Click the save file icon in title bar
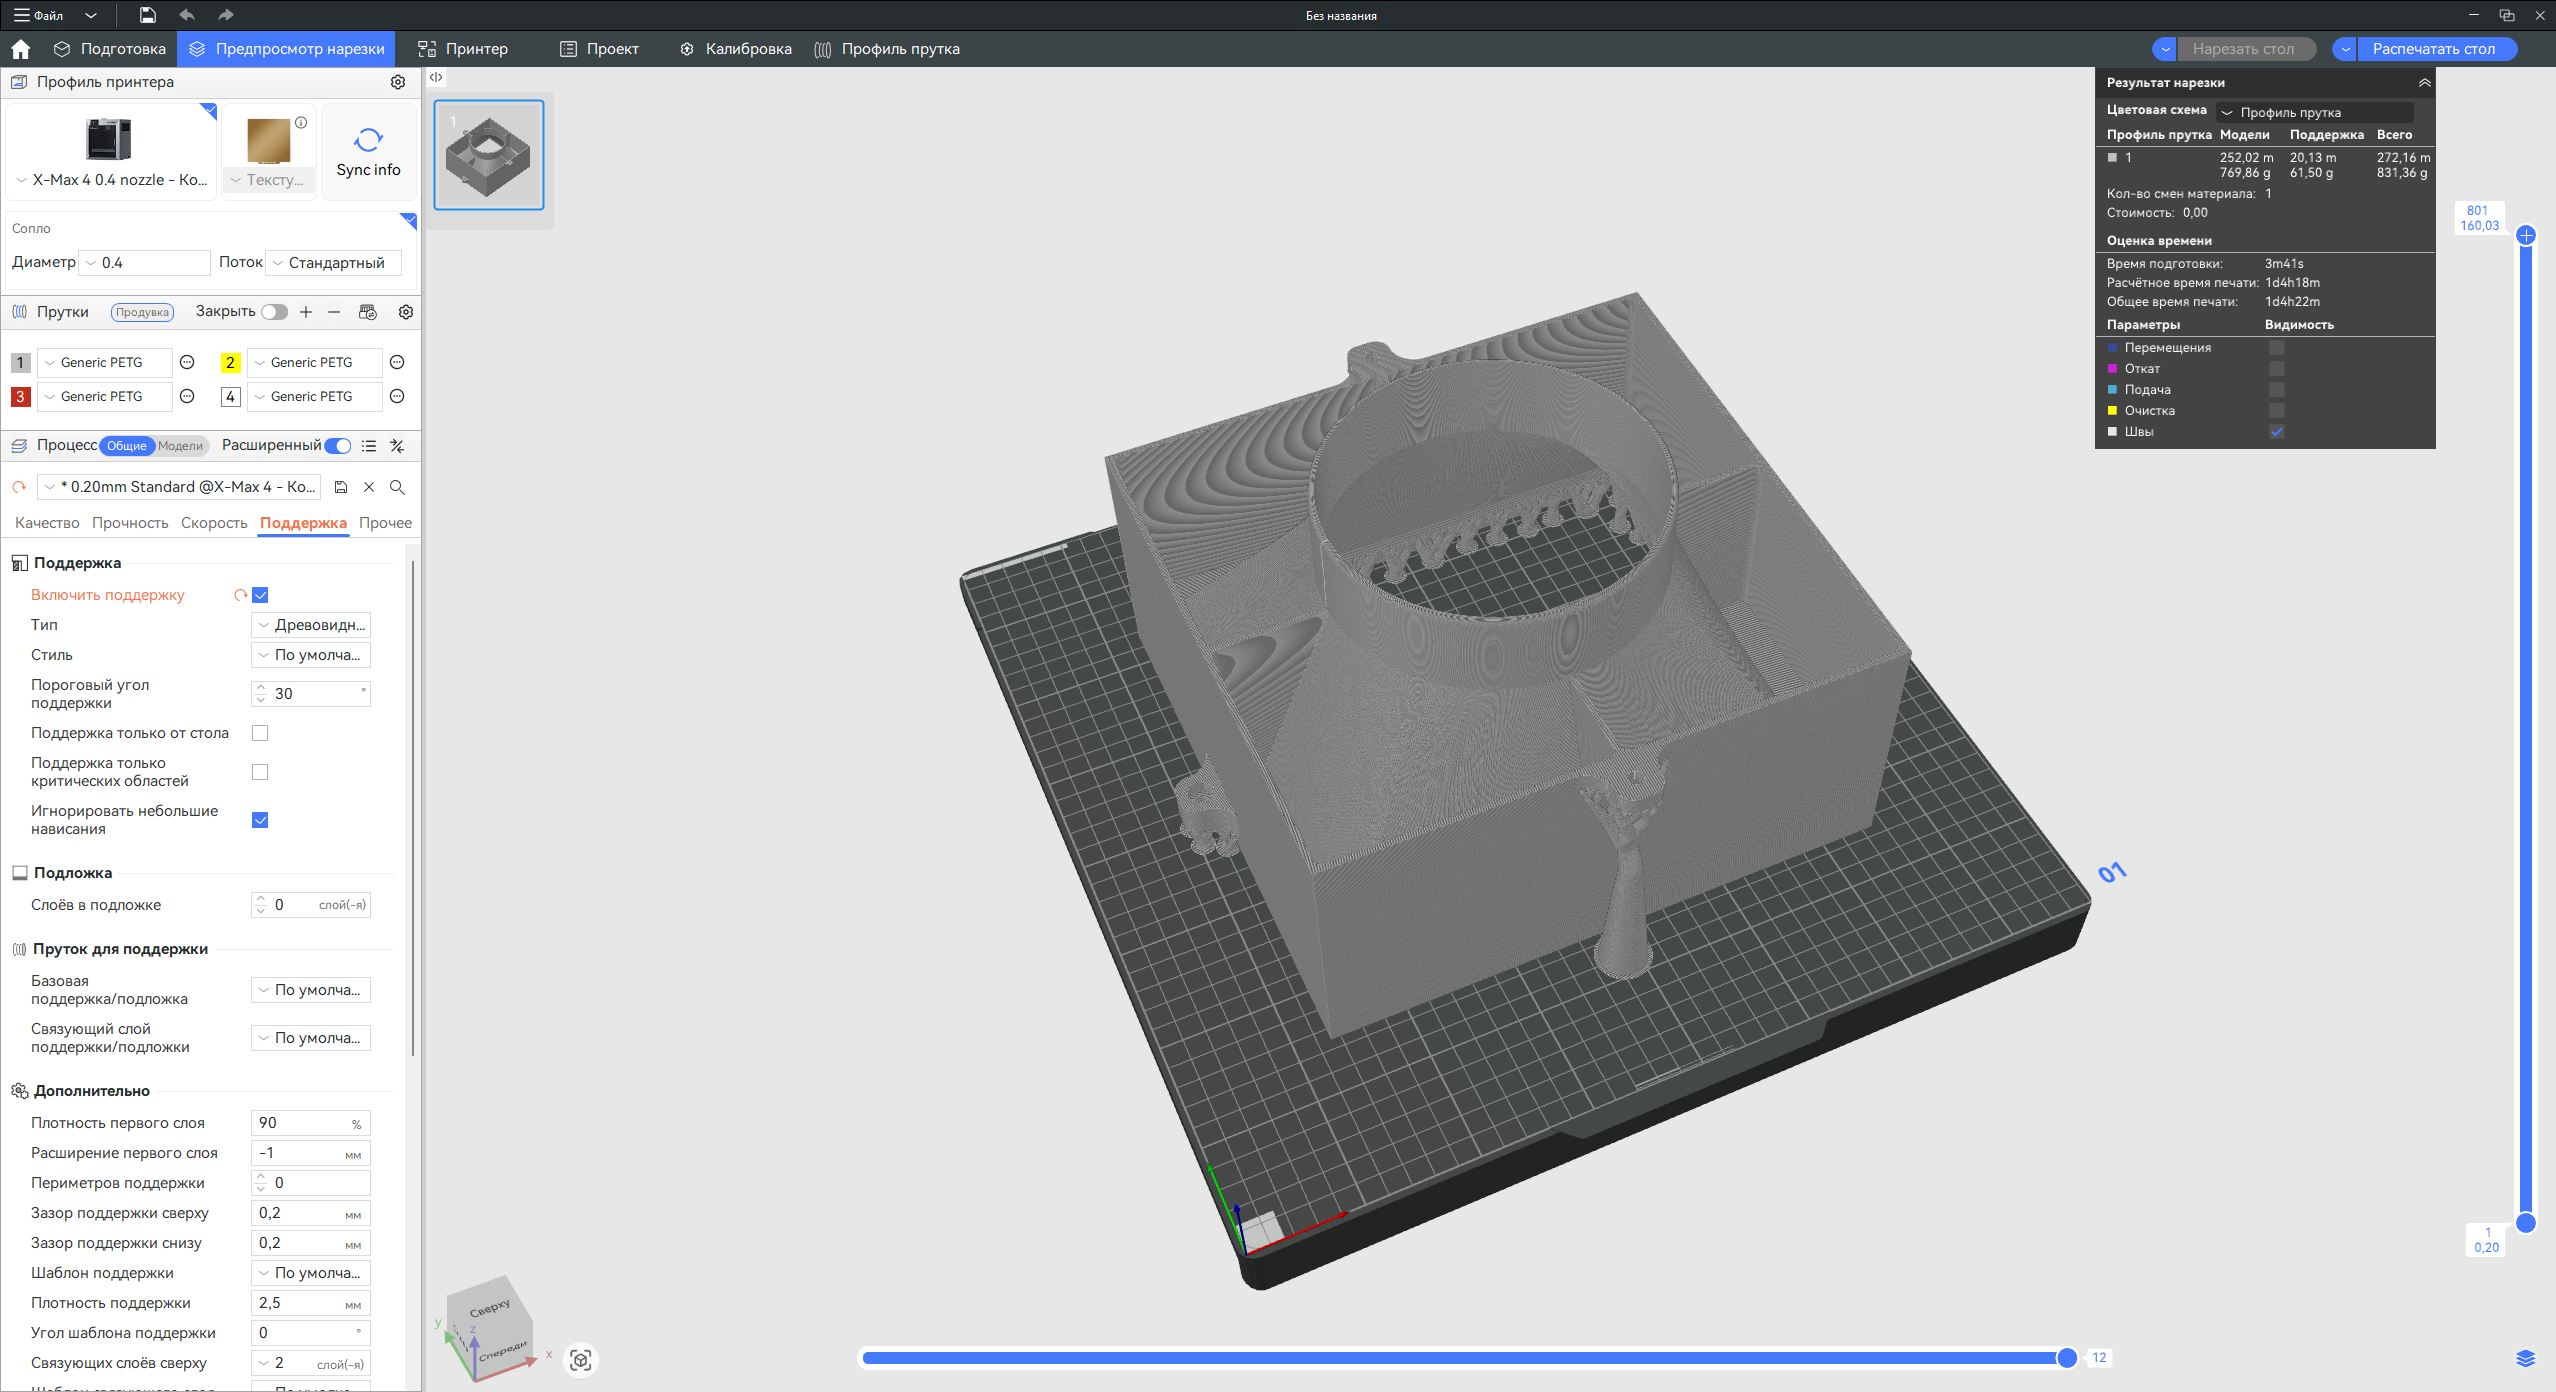The image size is (2556, 1392). point(147,15)
